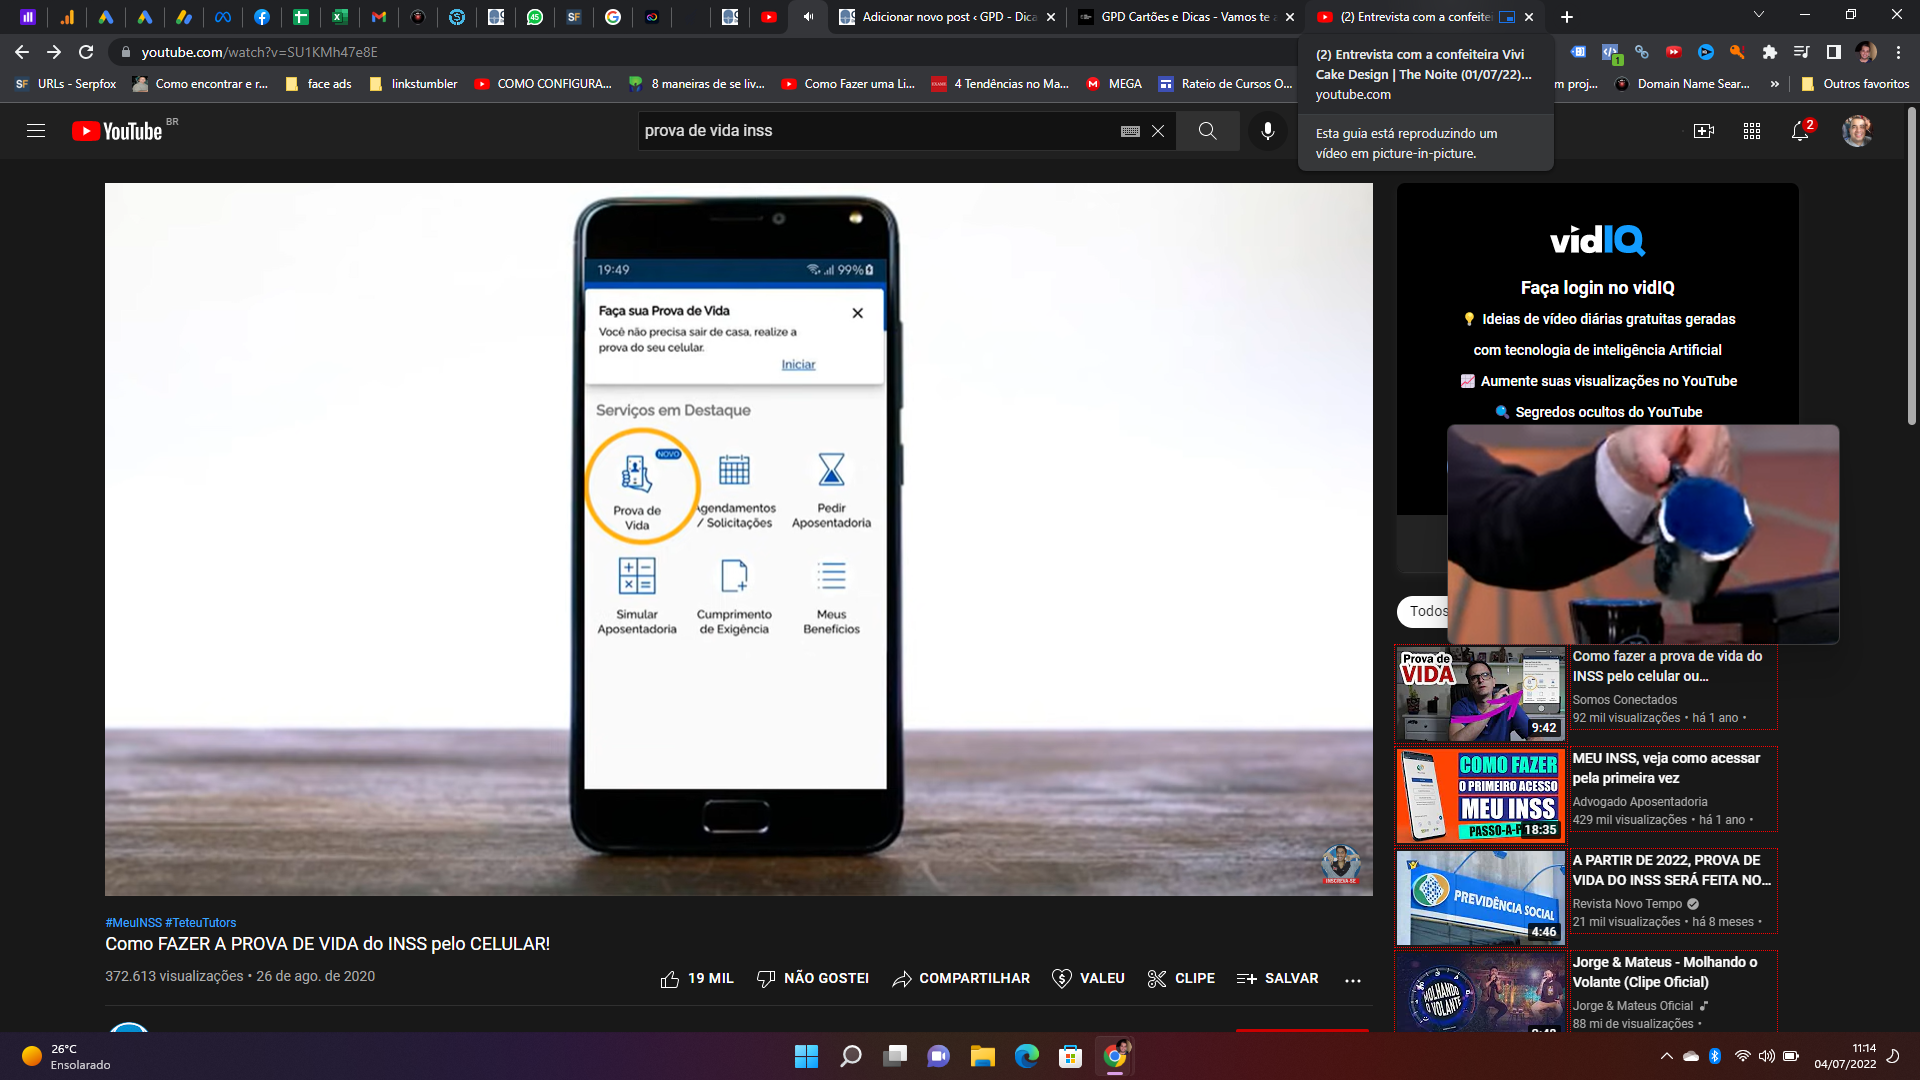Reload the YouTube page
The width and height of the screenshot is (1920, 1080).
click(x=86, y=52)
